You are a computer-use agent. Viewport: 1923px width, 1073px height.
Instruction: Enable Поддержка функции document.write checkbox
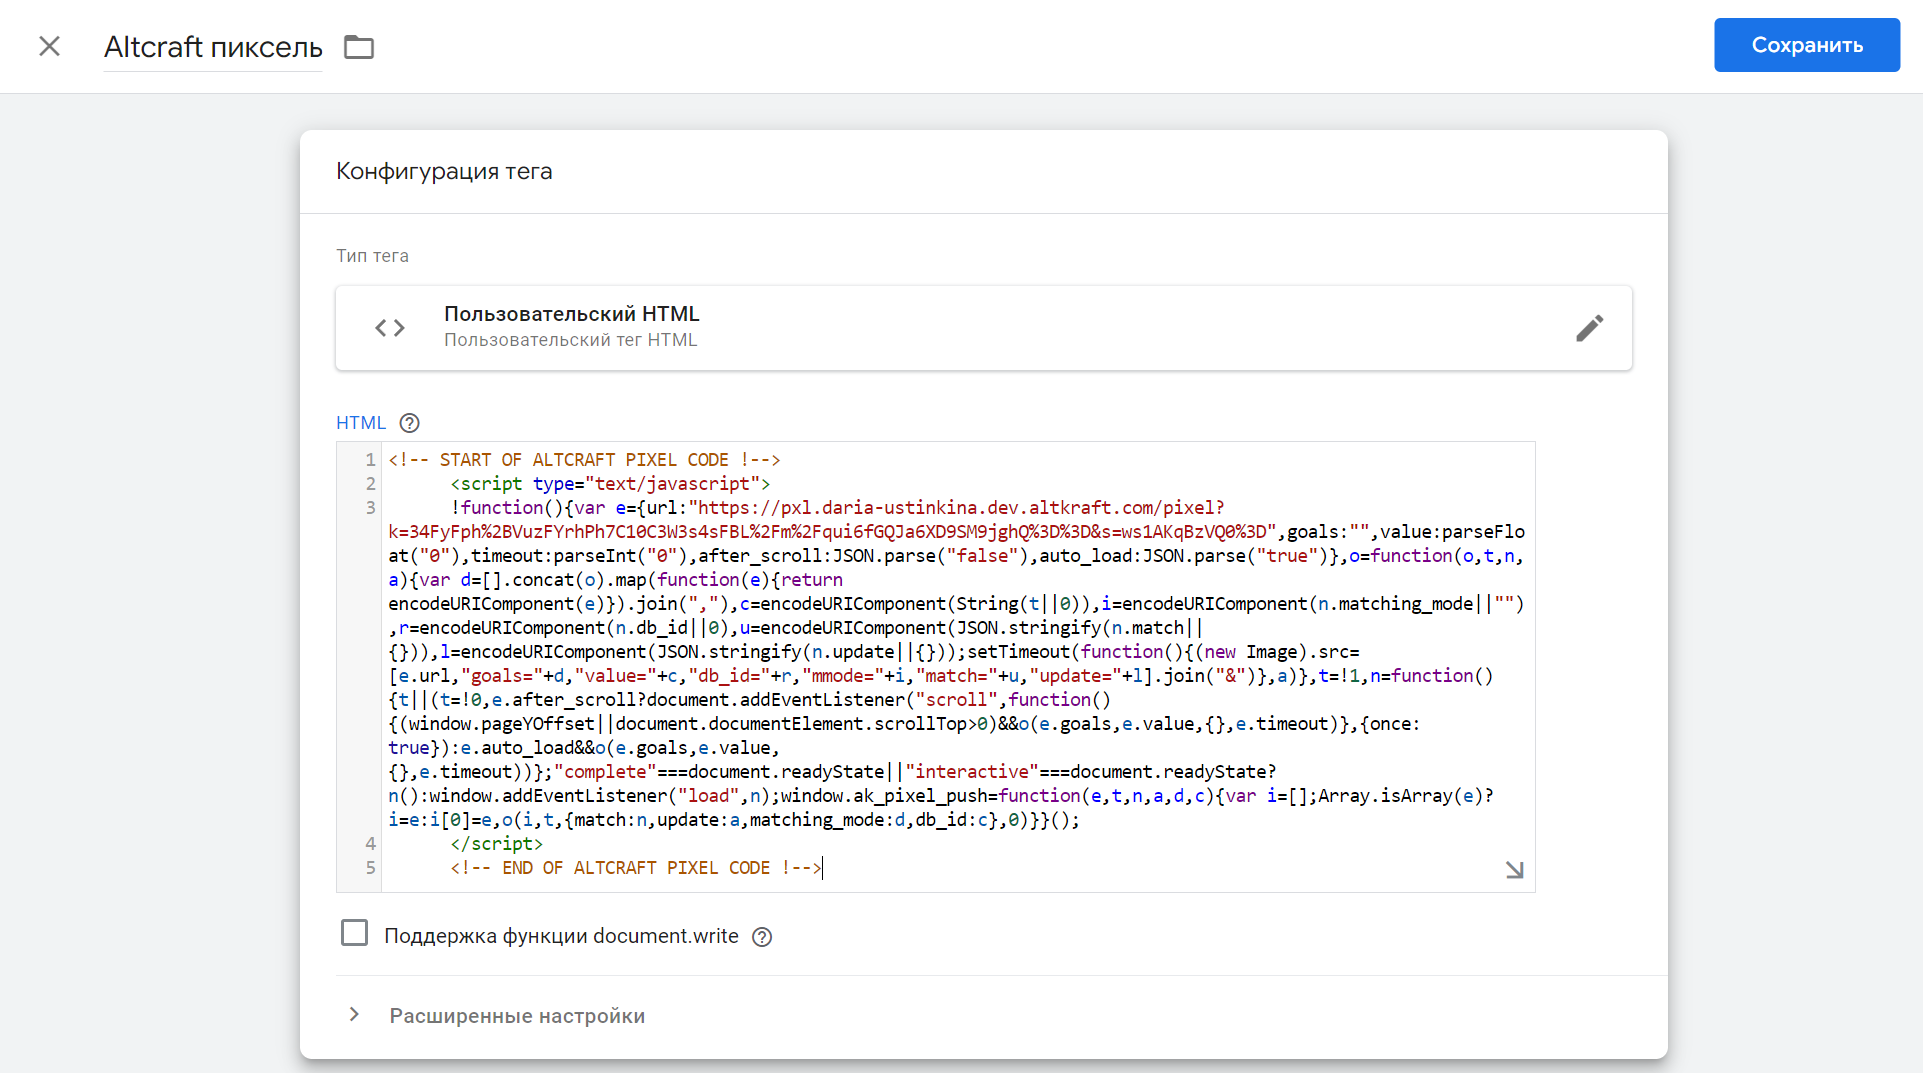(354, 933)
